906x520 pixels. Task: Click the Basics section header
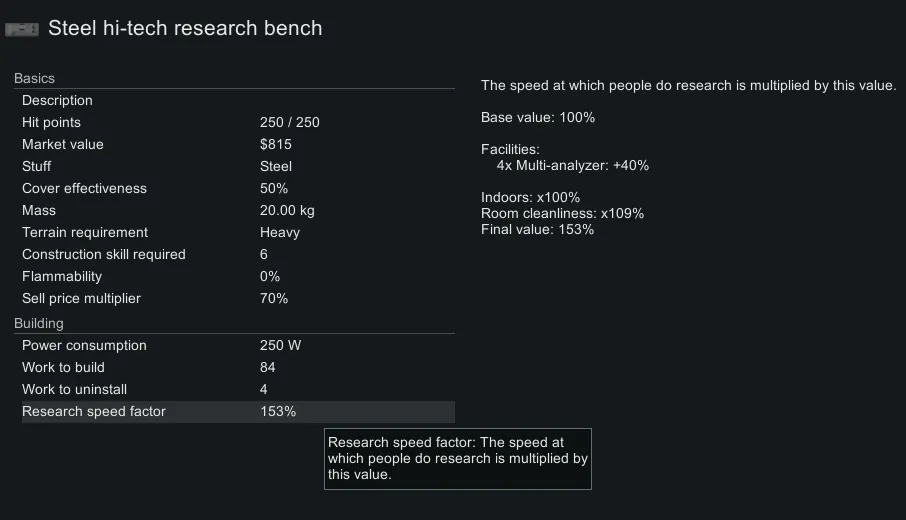tap(35, 78)
